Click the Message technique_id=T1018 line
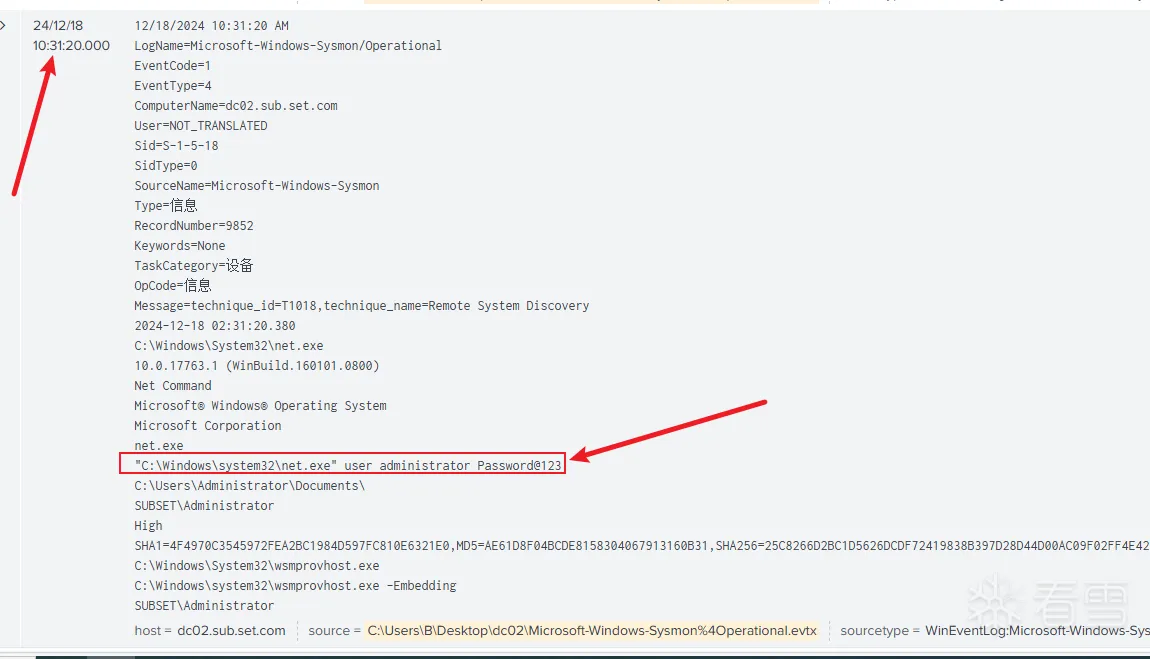 coord(362,306)
